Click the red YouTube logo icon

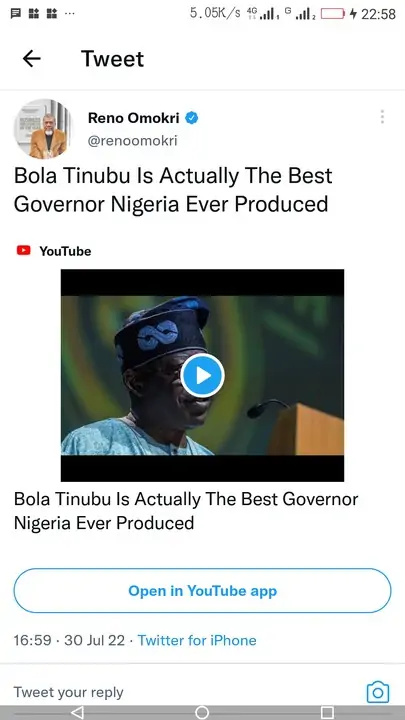(23, 251)
